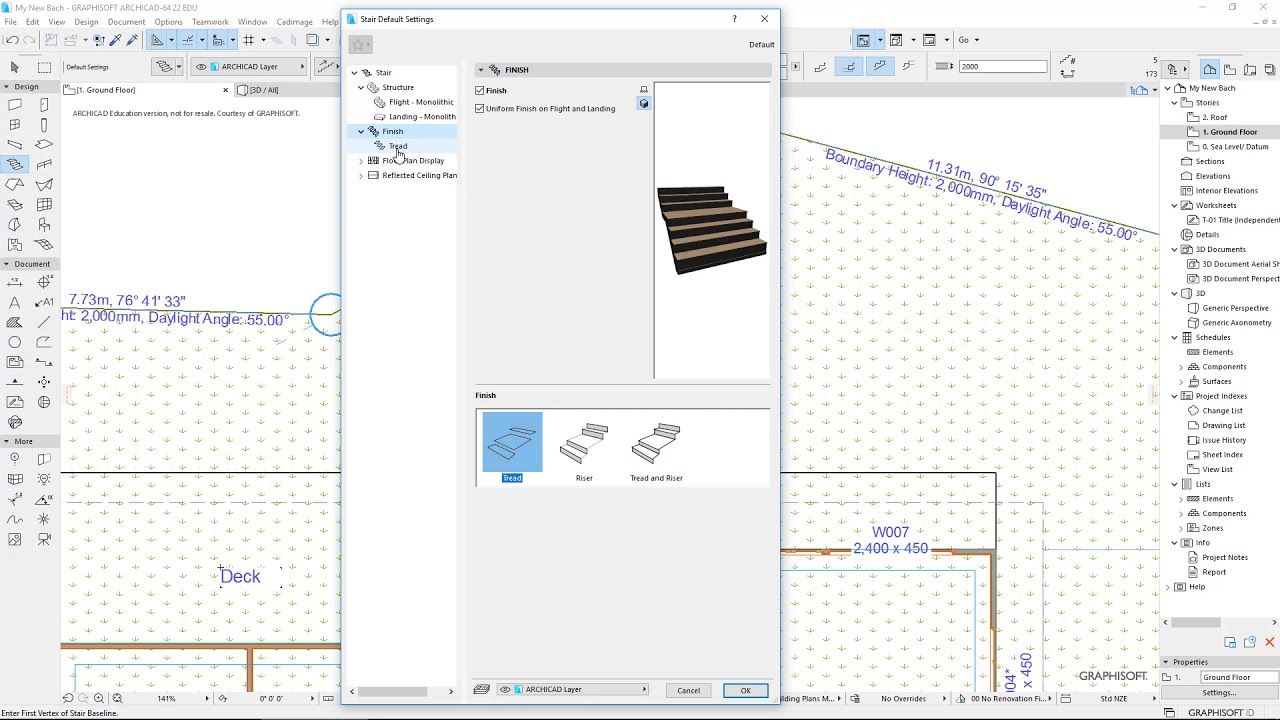Toggle the third stair geometry method button
This screenshot has height=720, width=1280.
[879, 67]
